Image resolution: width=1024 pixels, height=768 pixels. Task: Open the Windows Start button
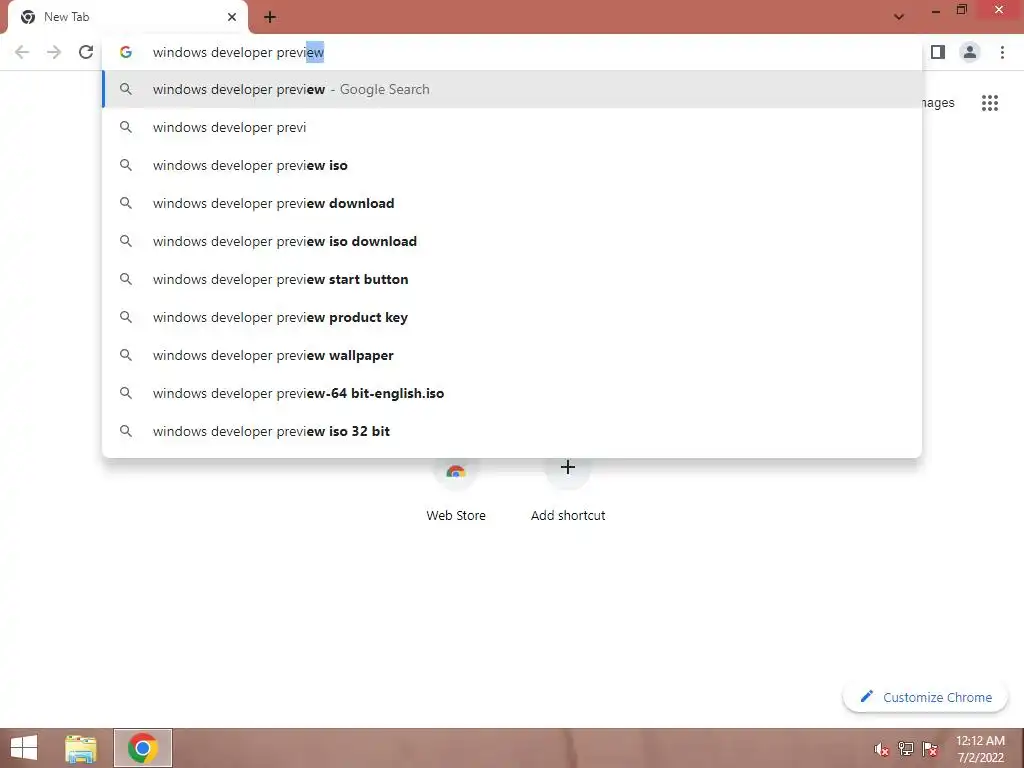(24, 748)
